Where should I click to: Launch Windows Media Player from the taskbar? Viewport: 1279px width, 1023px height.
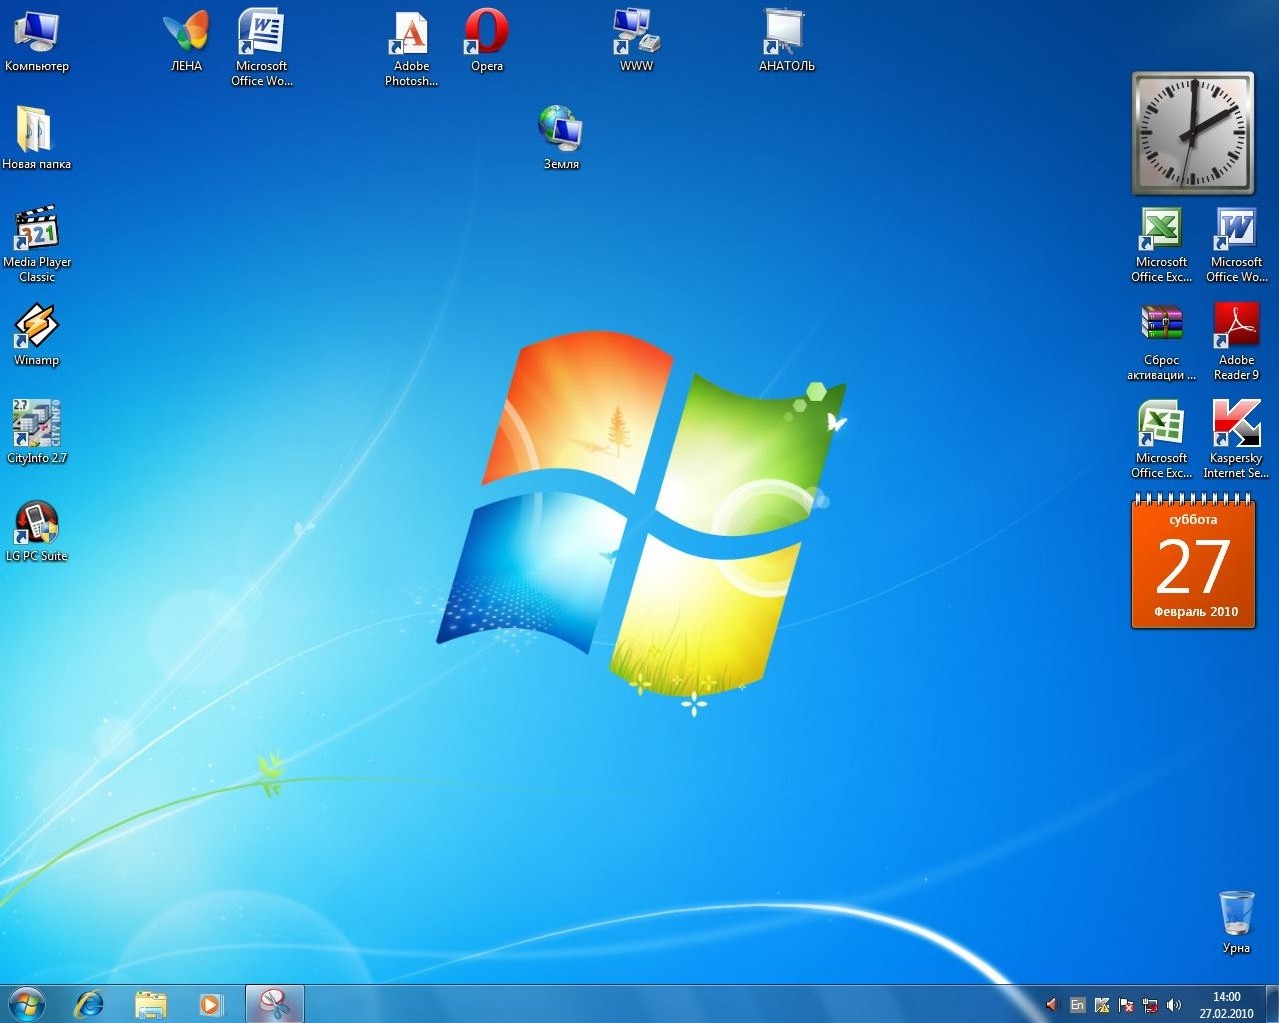coord(211,1003)
